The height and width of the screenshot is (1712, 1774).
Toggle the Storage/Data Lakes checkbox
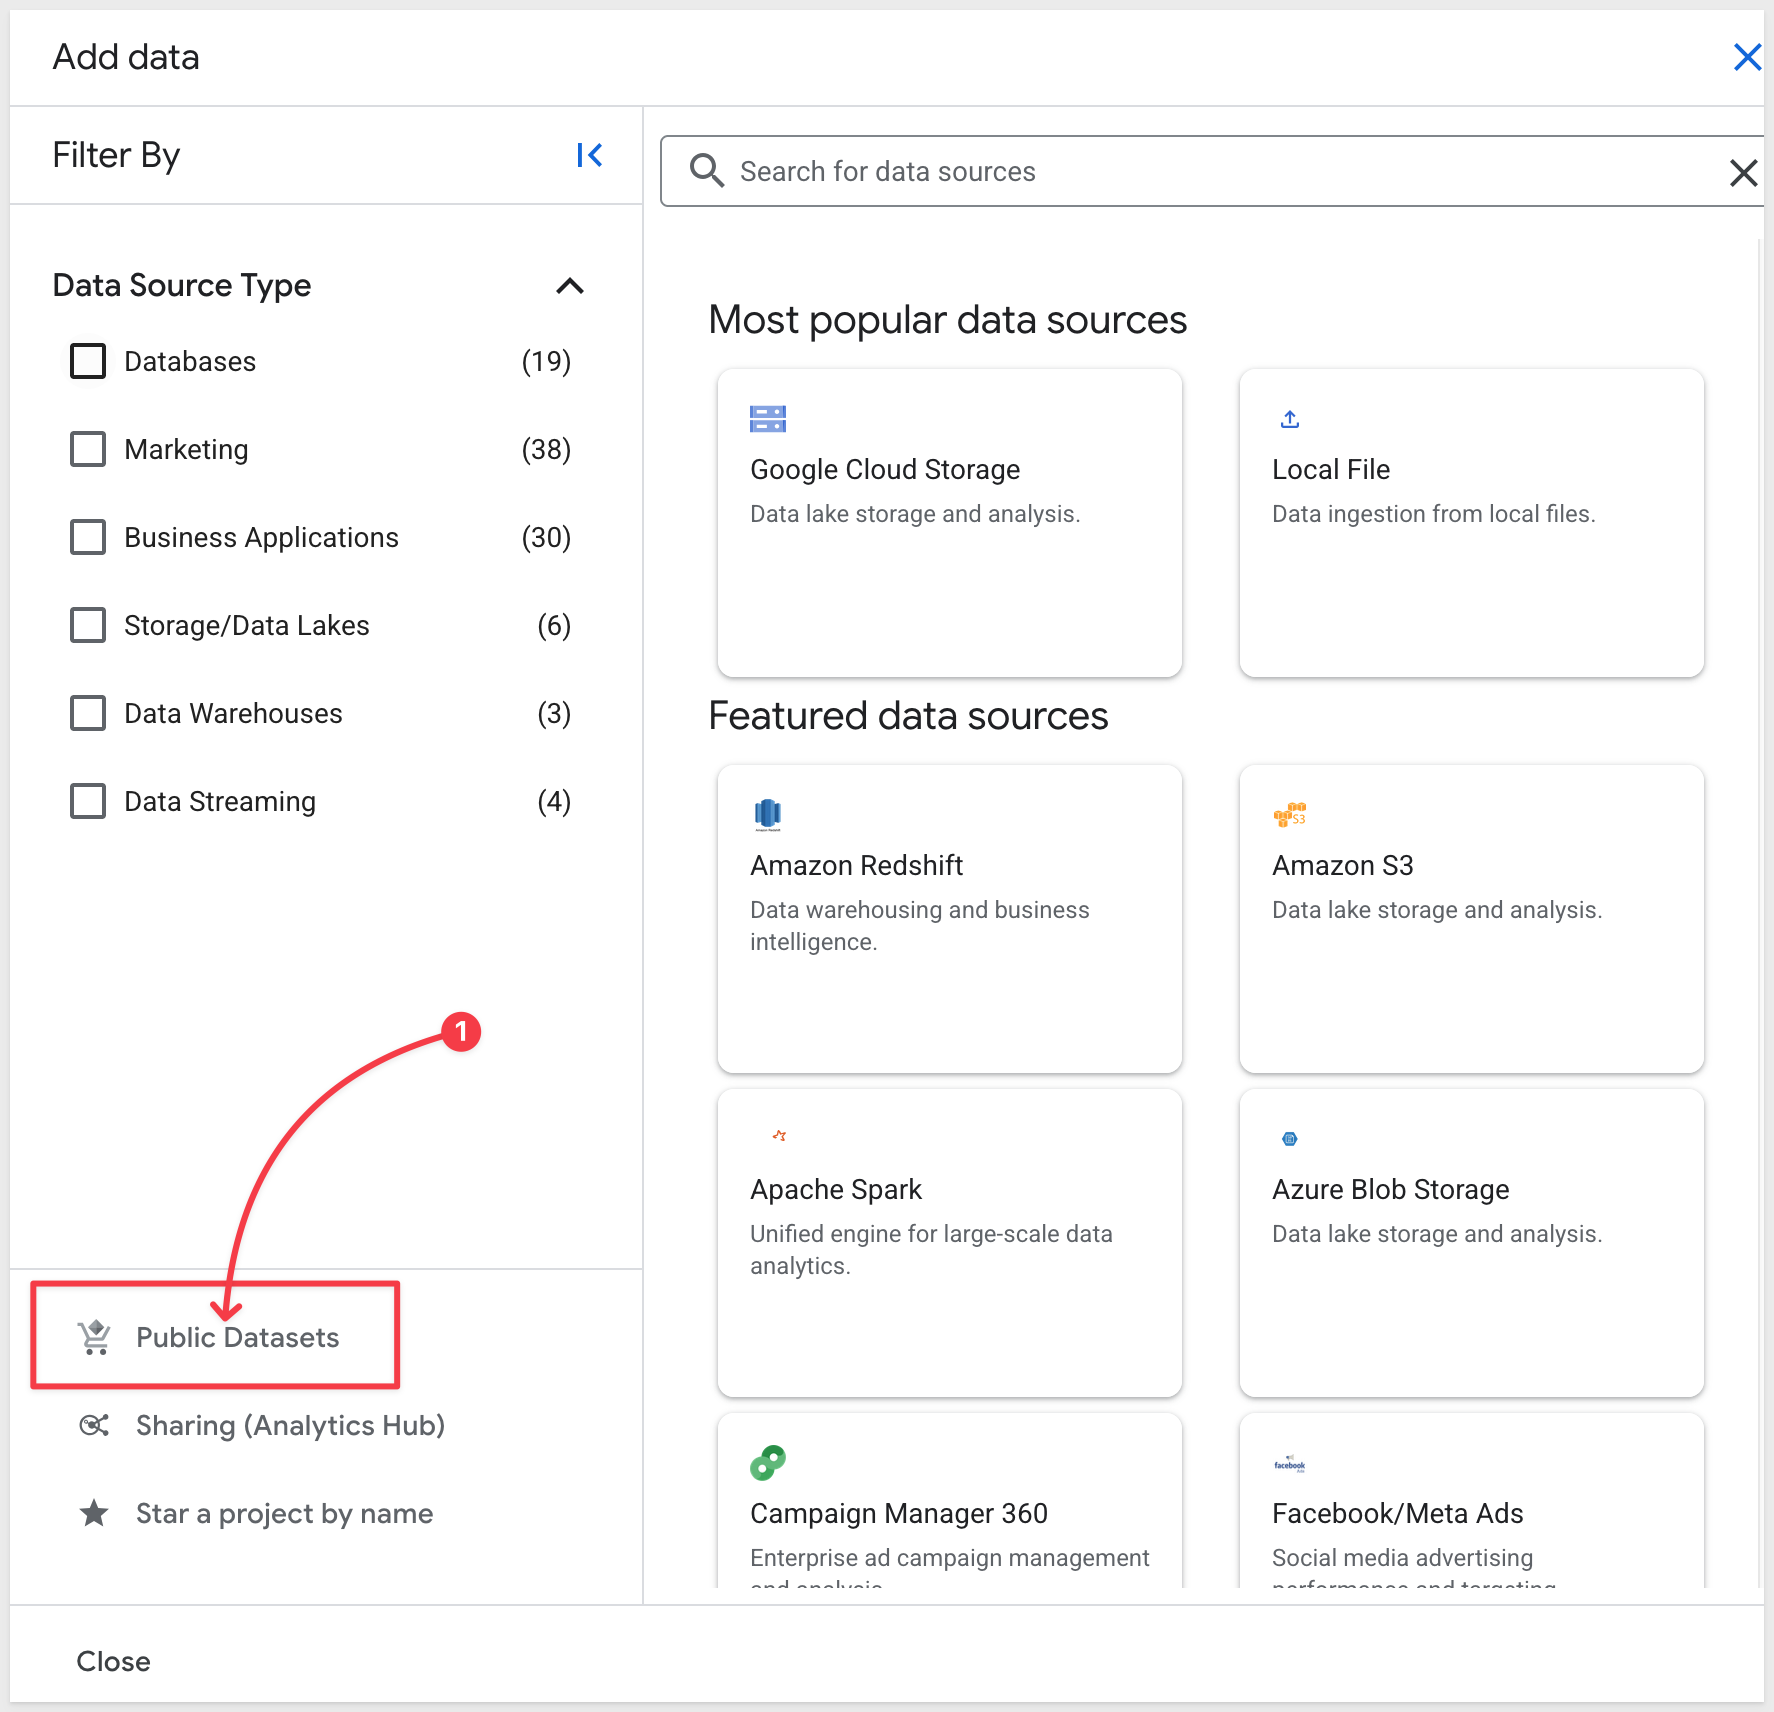[x=88, y=625]
